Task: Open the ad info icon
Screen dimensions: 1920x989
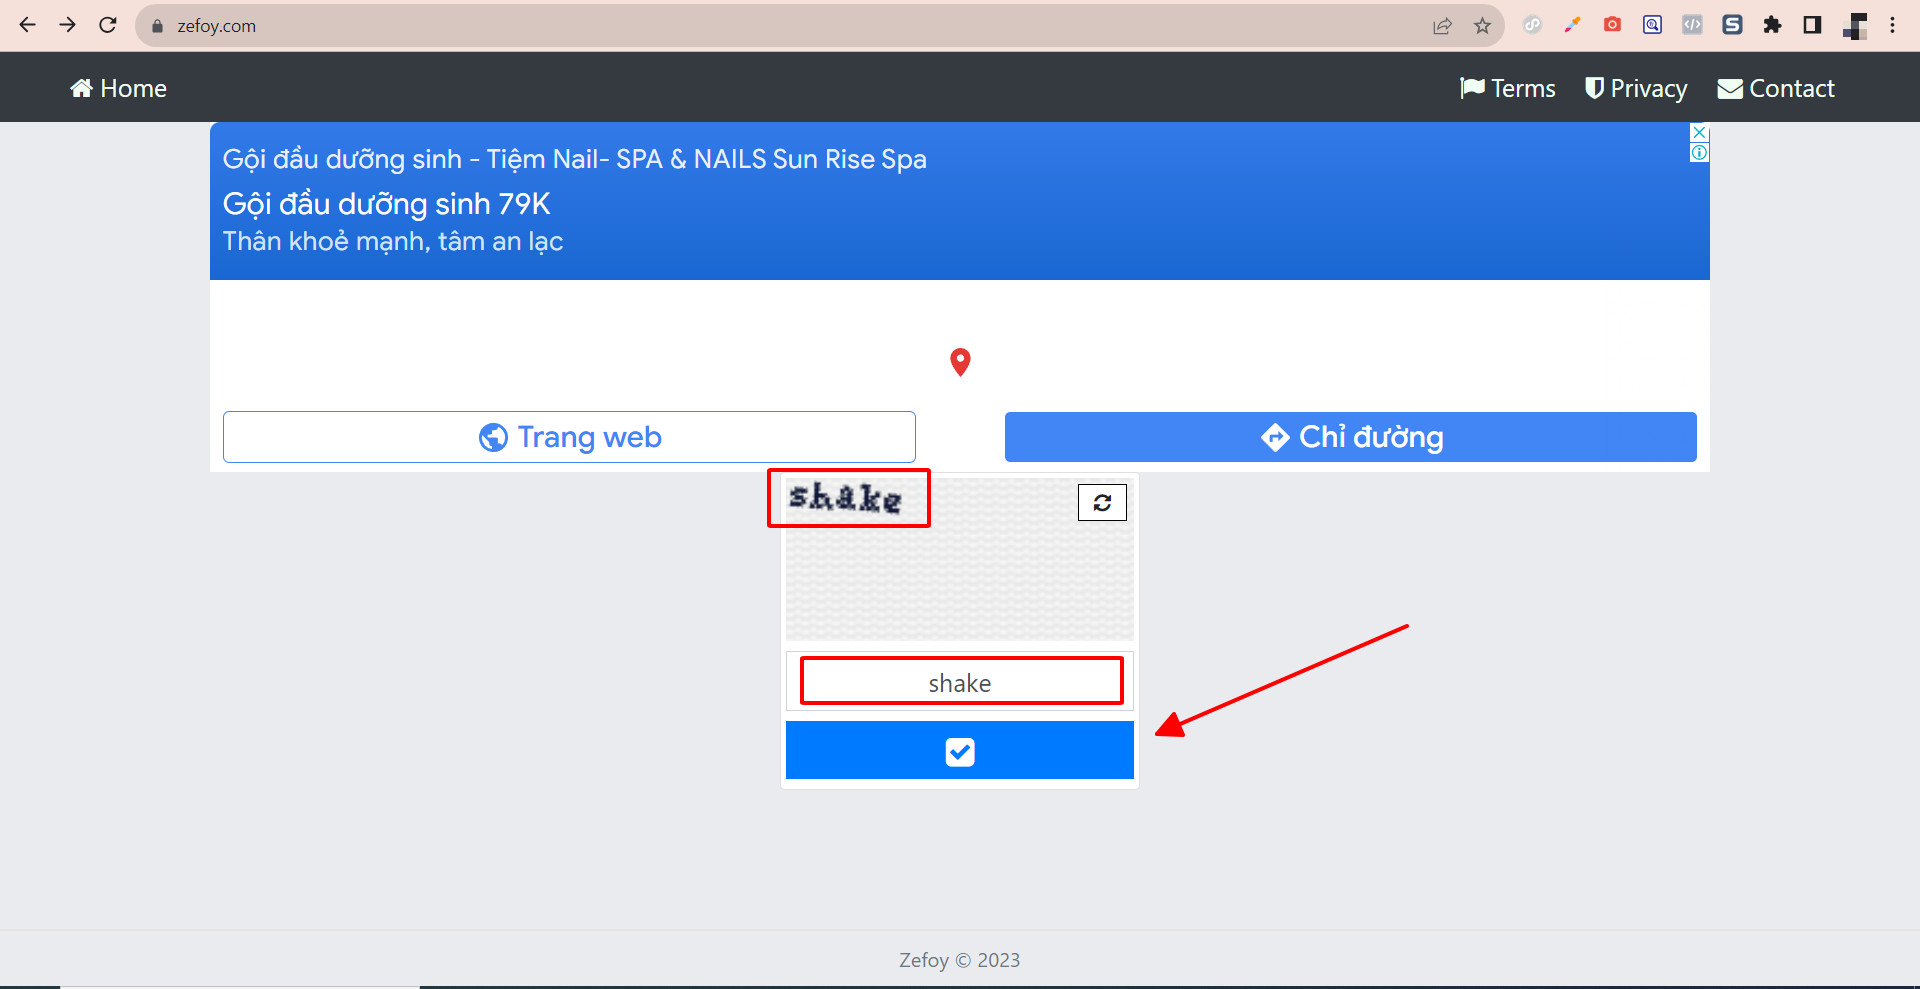Action: coord(1699,153)
